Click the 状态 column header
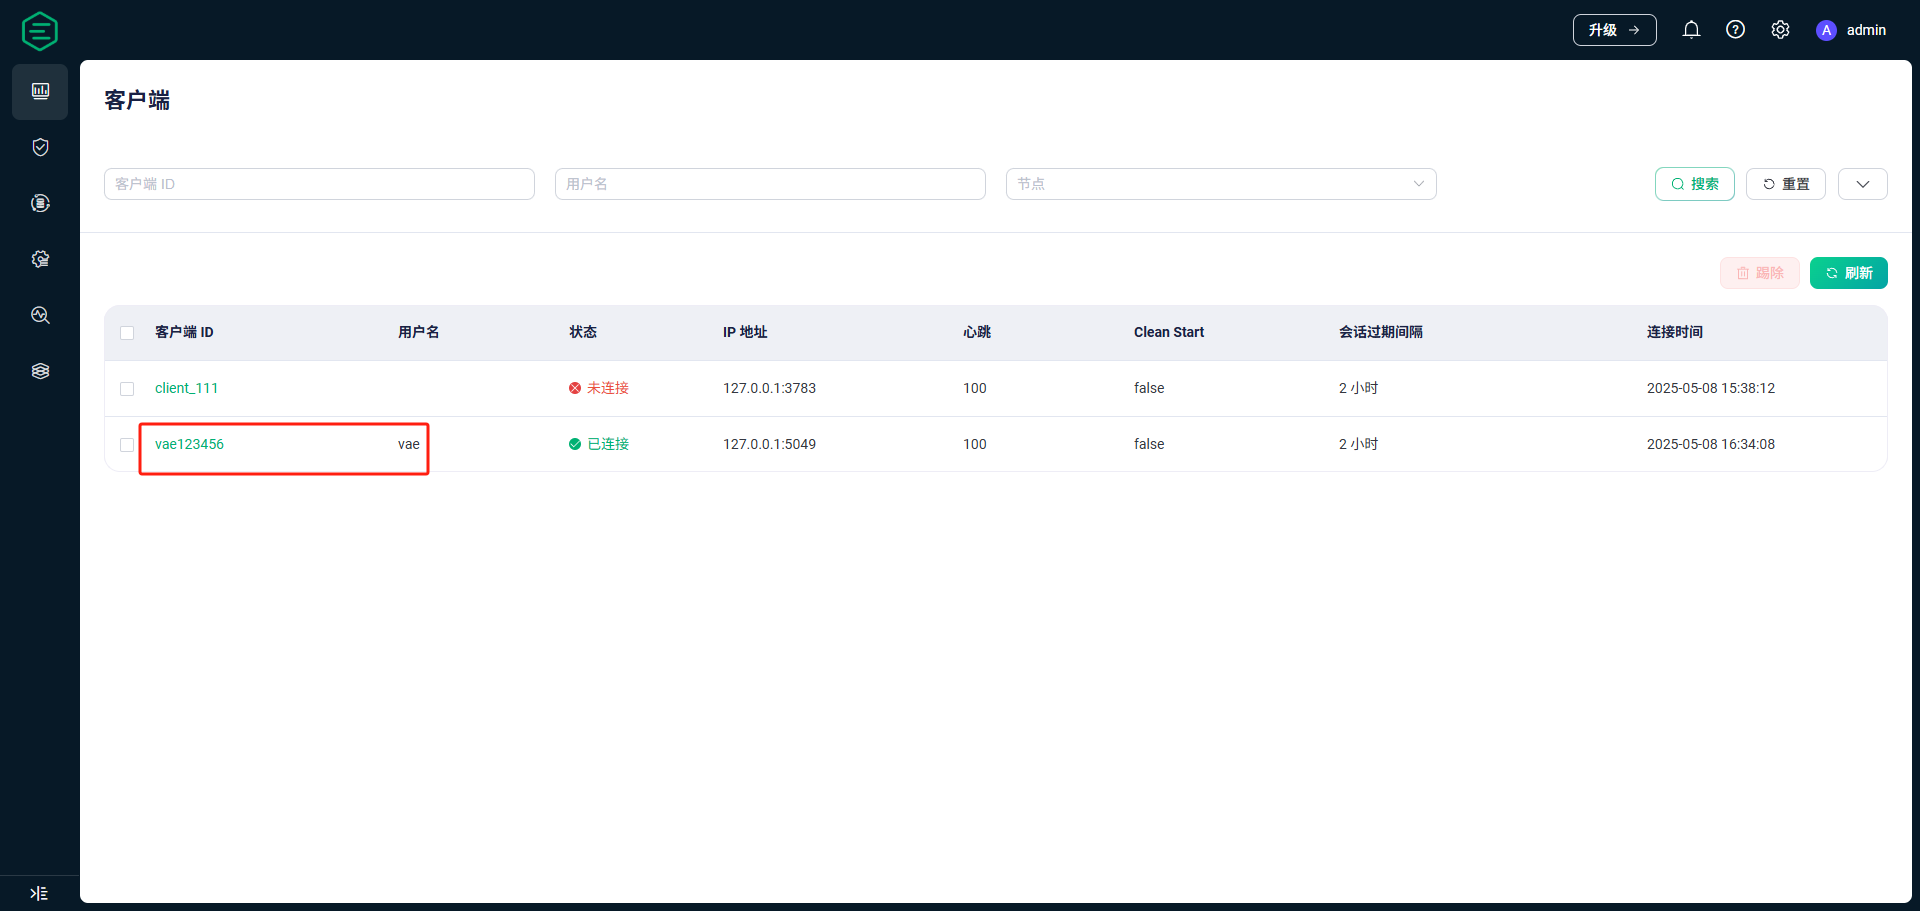 (x=582, y=332)
